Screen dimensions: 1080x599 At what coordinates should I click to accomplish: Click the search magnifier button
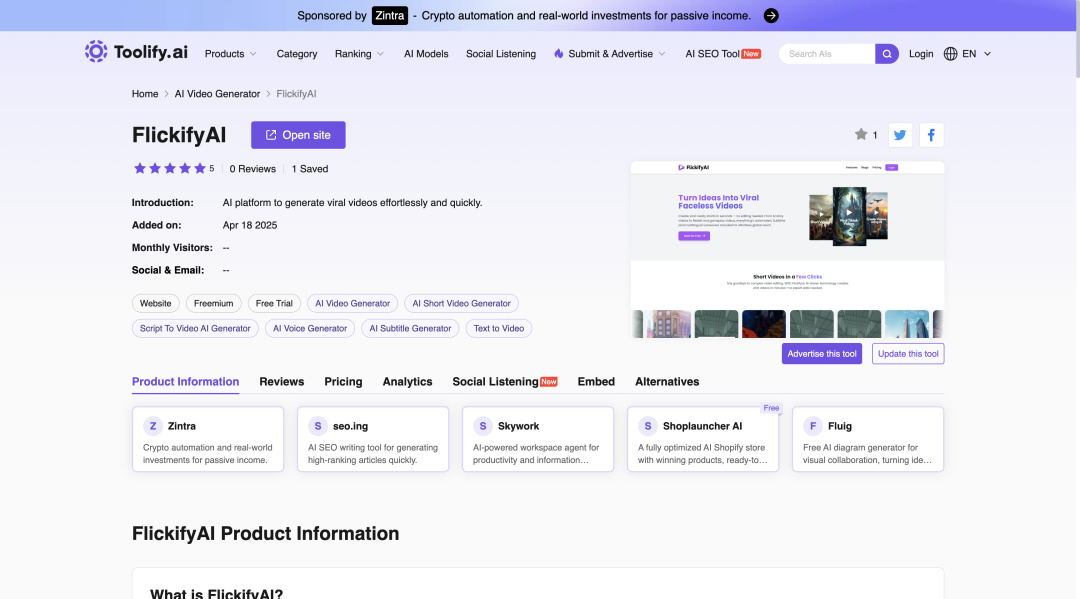[886, 54]
